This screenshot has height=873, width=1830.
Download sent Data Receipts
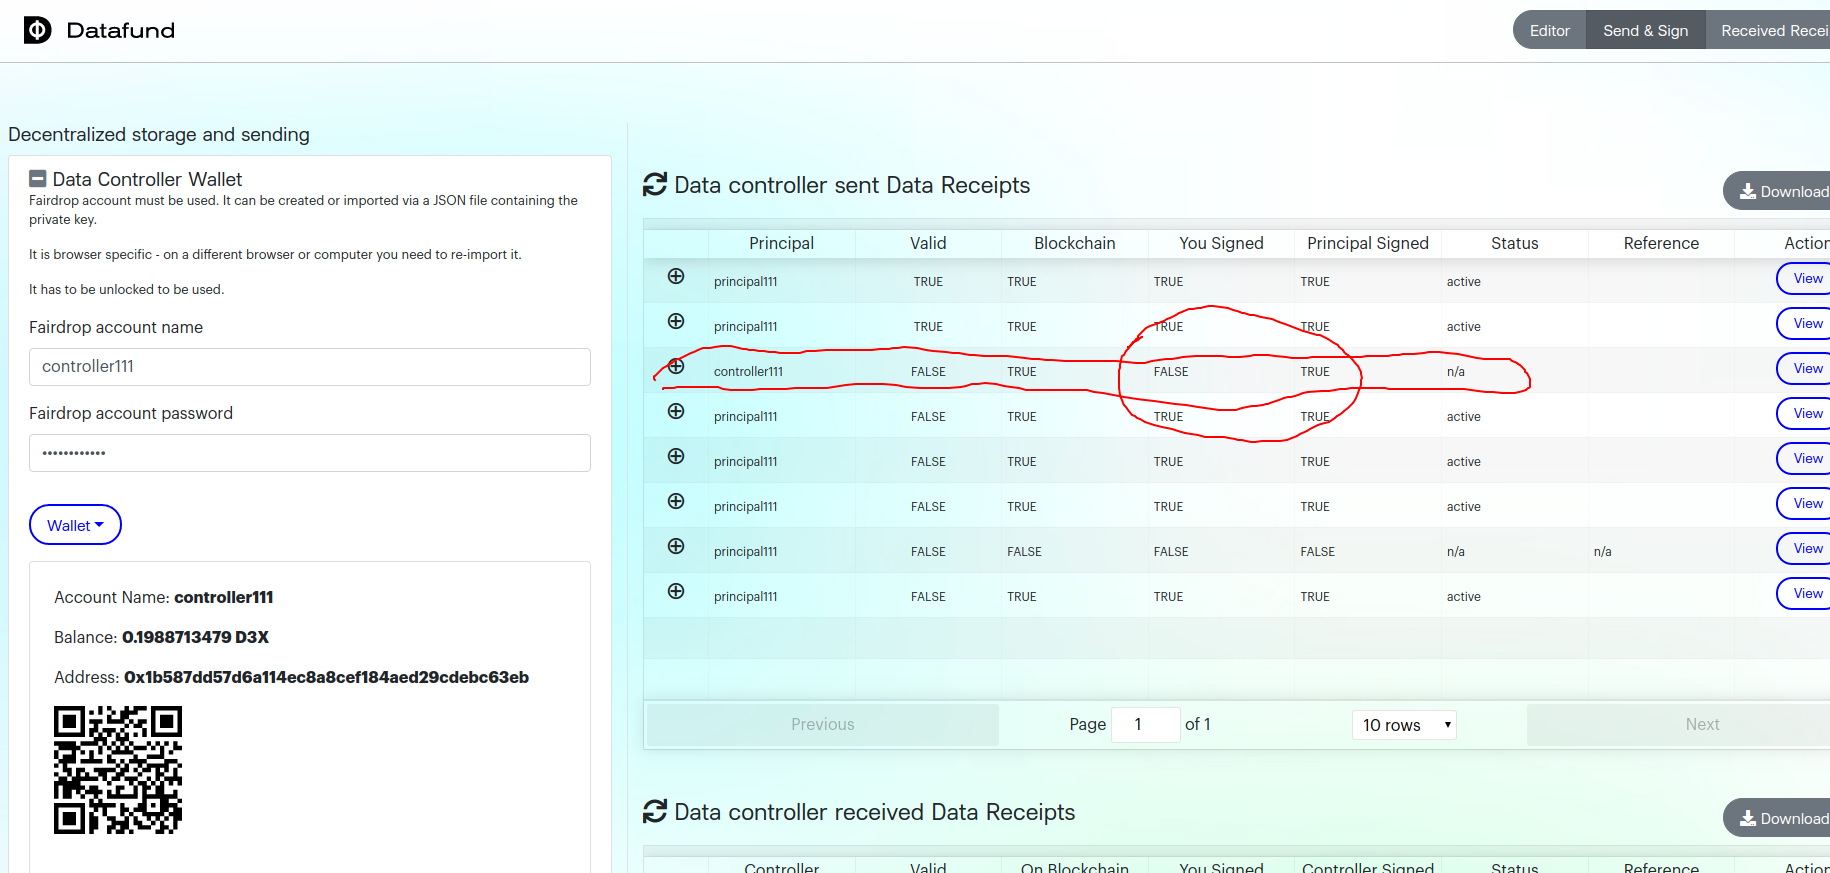pos(1777,191)
